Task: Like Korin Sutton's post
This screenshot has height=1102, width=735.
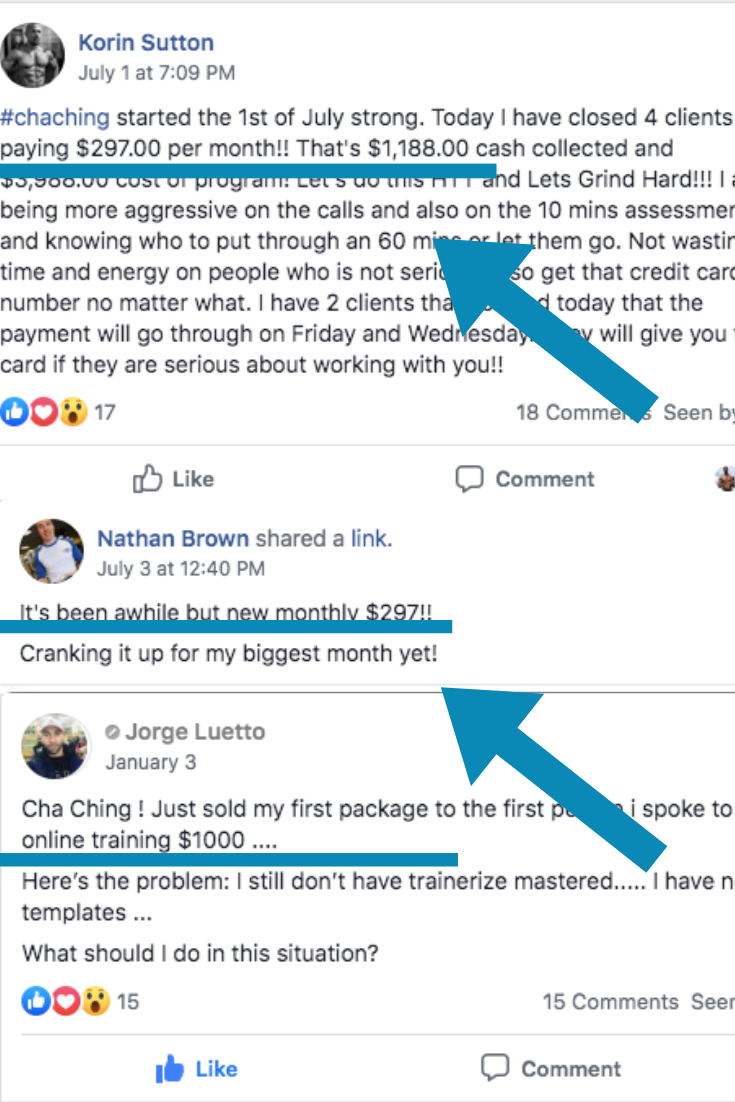Action: coord(174,479)
